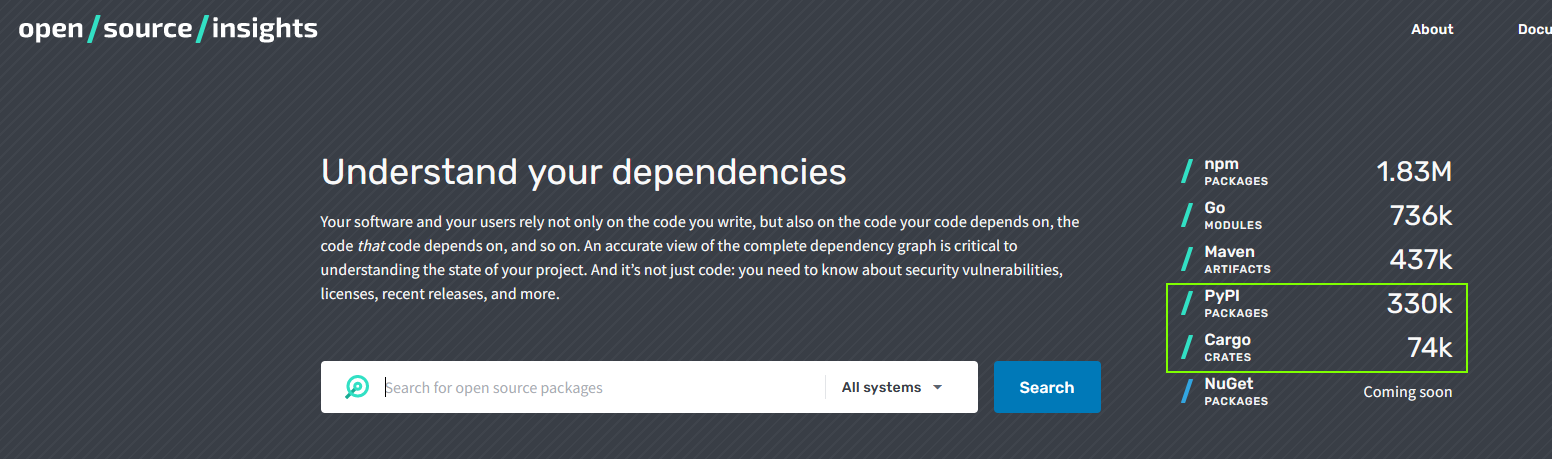
Task: Click the blue Search button
Action: [x=1047, y=387]
